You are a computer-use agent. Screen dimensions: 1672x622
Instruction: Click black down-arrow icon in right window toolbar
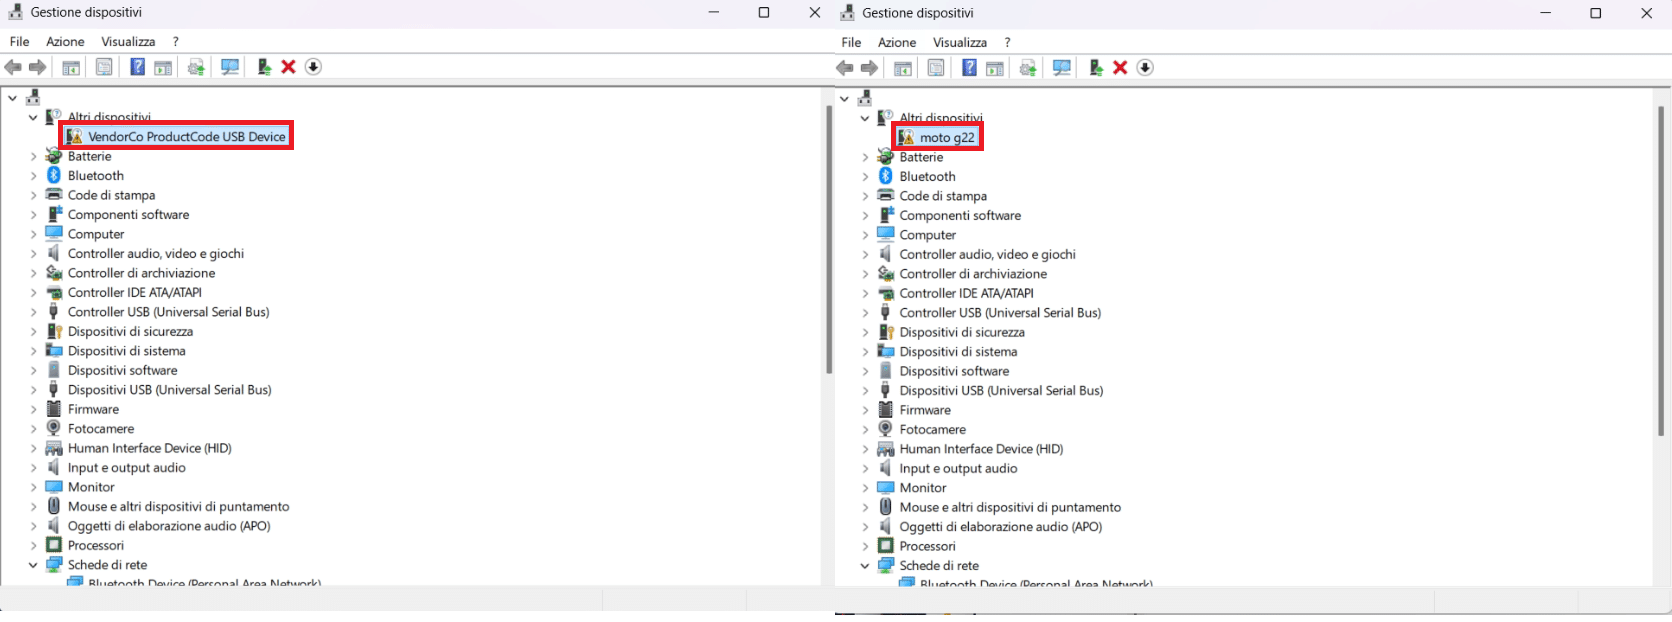coord(1145,68)
